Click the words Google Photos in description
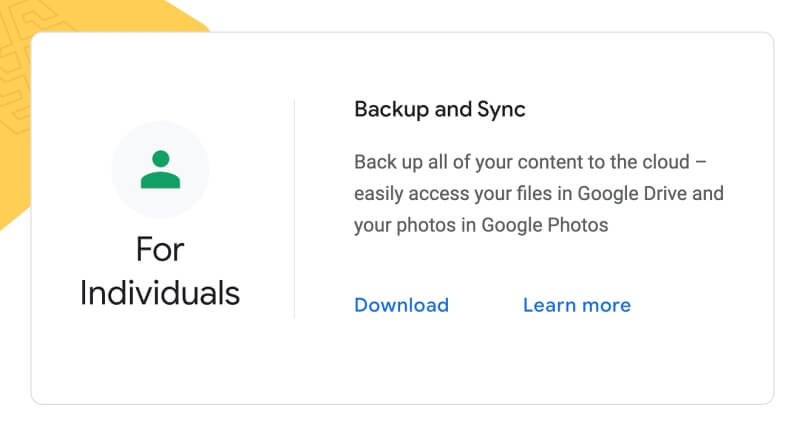800x445 pixels. pyautogui.click(x=544, y=225)
